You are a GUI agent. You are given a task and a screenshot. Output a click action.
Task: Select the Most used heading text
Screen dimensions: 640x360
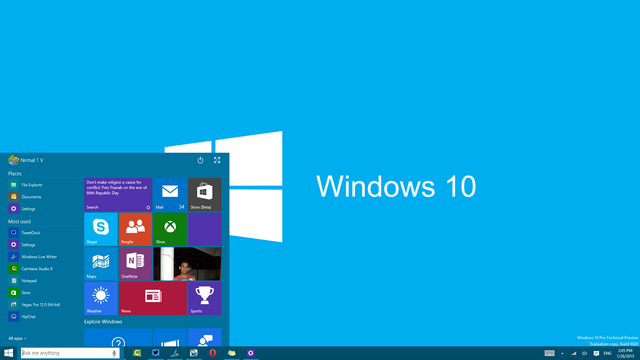19,222
